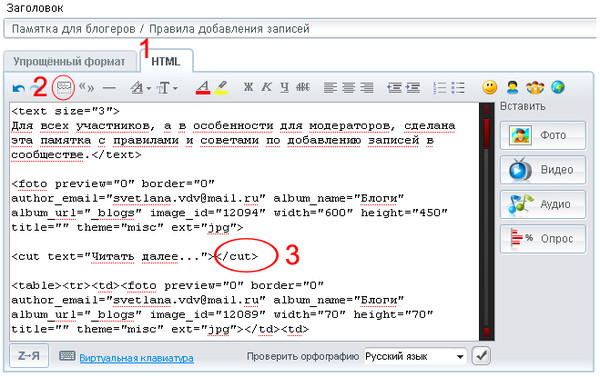This screenshot has height=377, width=600.
Task: Align text to the right
Action: point(367,88)
